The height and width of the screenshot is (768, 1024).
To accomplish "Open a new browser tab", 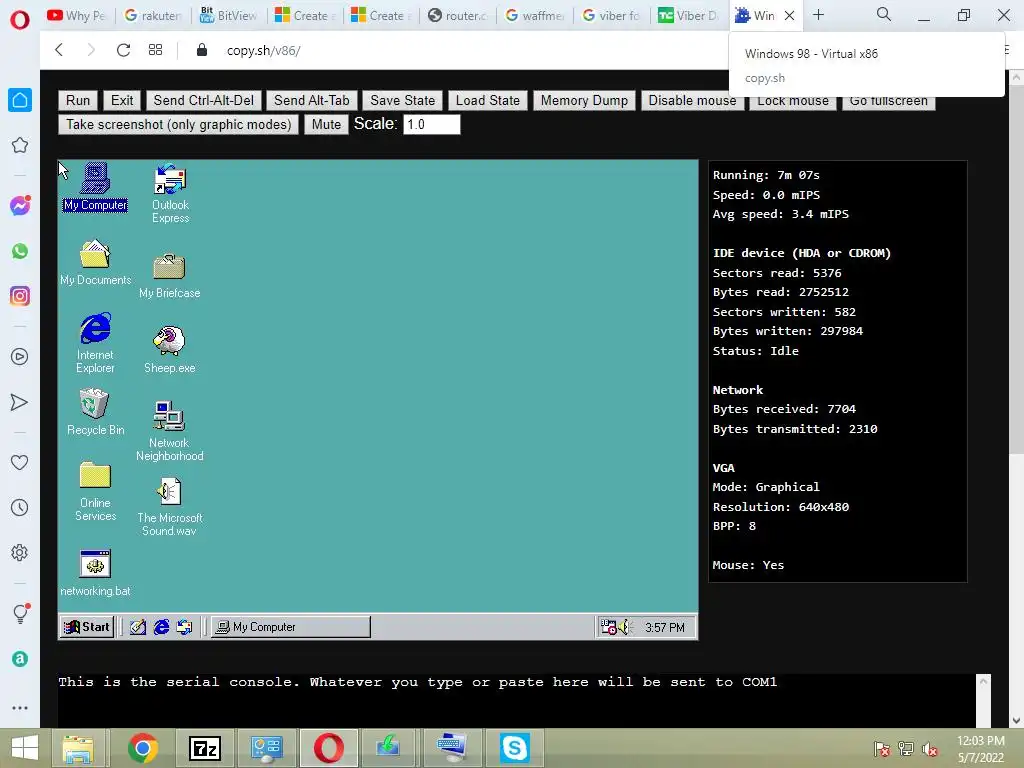I will (818, 15).
